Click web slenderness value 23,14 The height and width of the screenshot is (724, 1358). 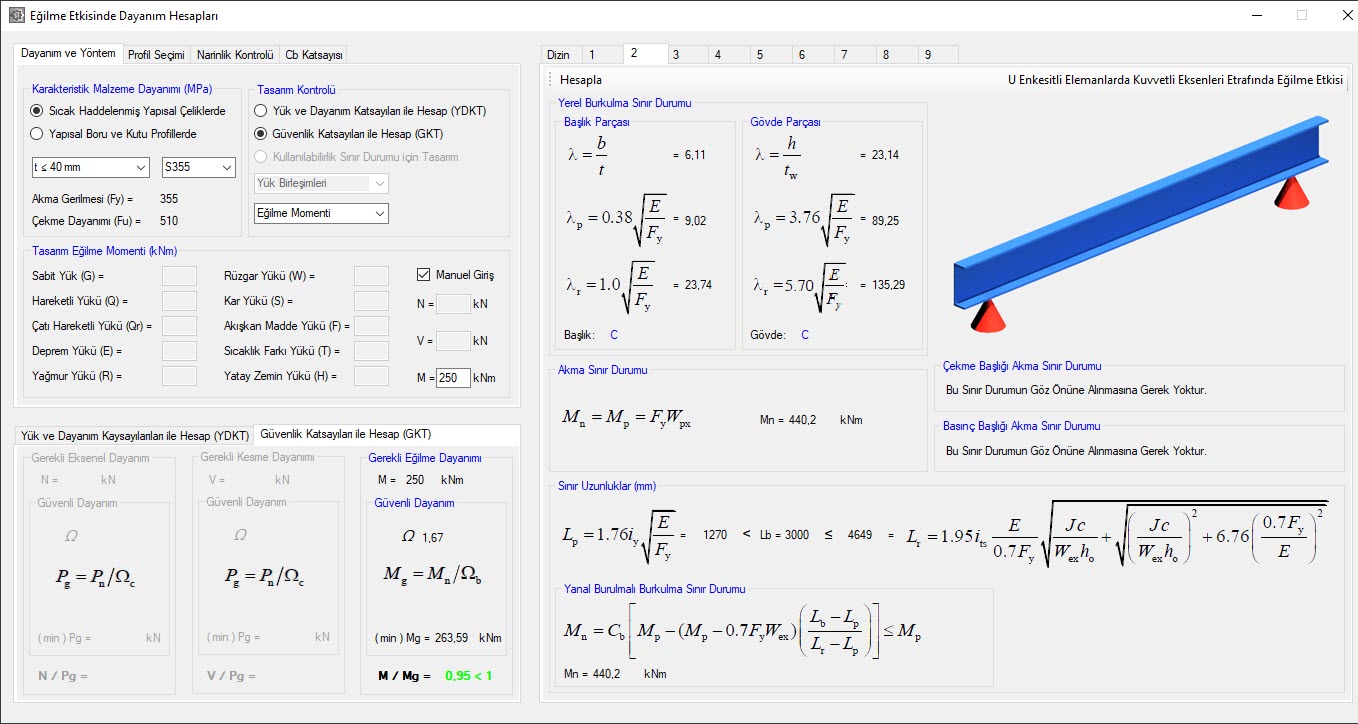click(x=886, y=155)
